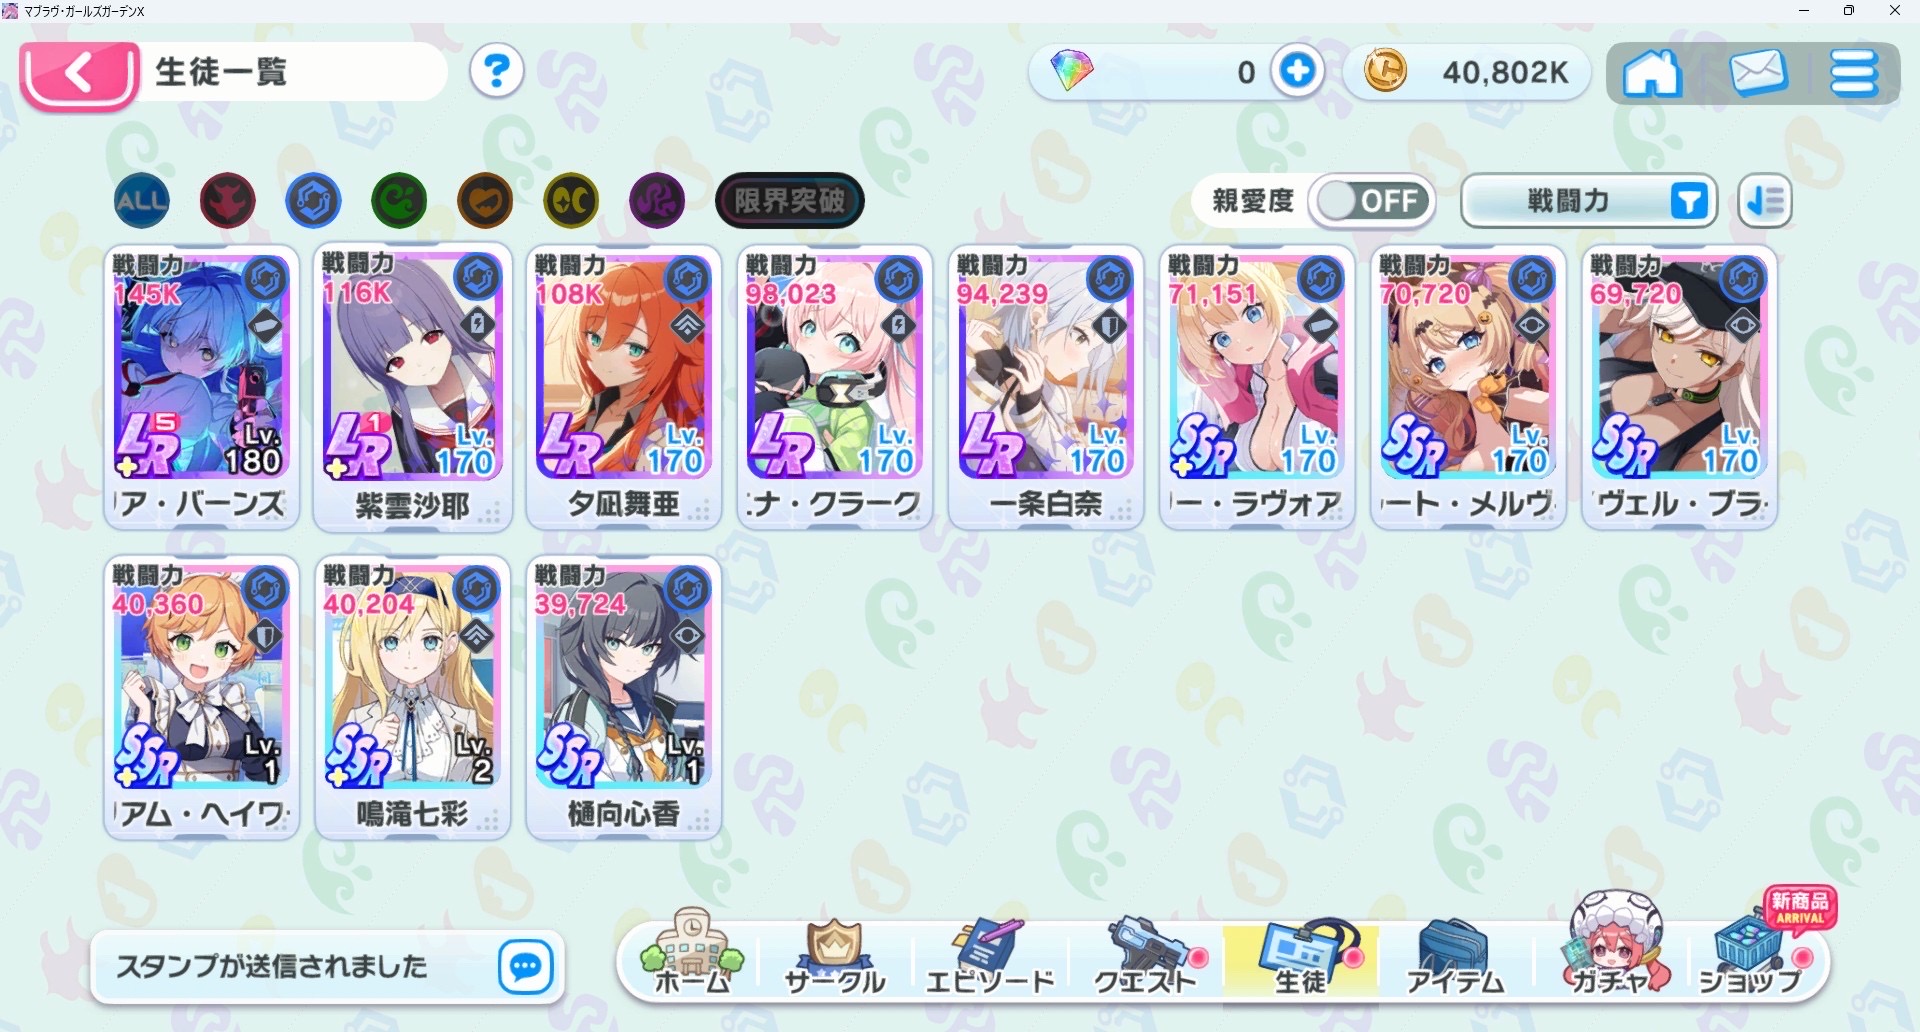This screenshot has height=1032, width=1920.
Task: Toggle the 親愛度 OFF switch
Action: coord(1372,201)
